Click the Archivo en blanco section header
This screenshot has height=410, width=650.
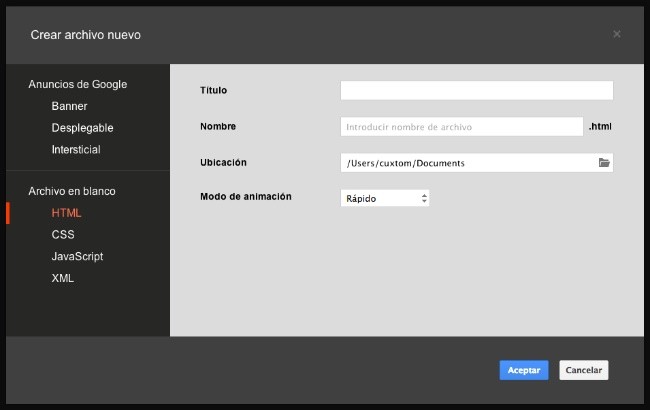(x=71, y=191)
